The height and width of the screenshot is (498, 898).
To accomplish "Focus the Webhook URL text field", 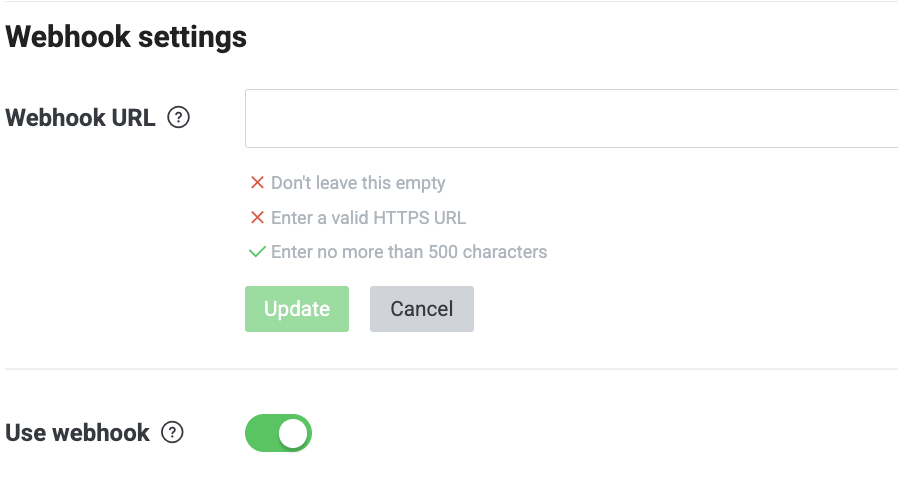I will 570,119.
